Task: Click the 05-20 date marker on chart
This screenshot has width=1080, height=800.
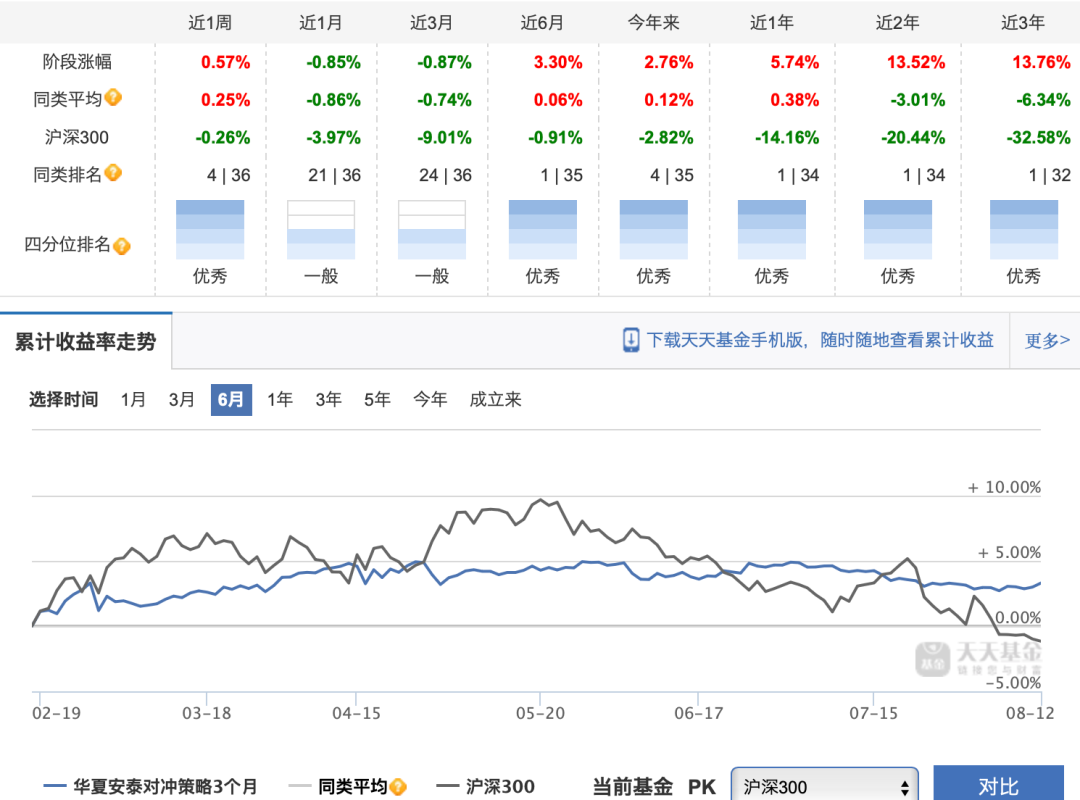Action: 540,713
